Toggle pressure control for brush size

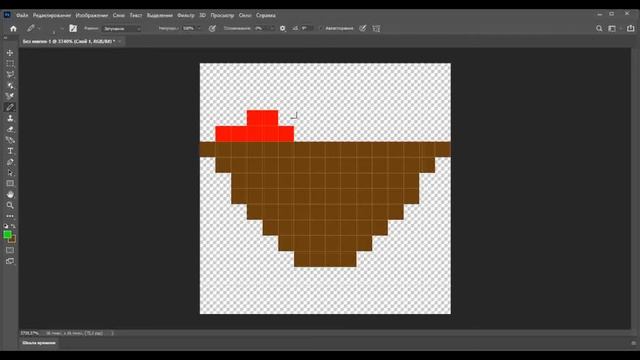click(x=362, y=29)
